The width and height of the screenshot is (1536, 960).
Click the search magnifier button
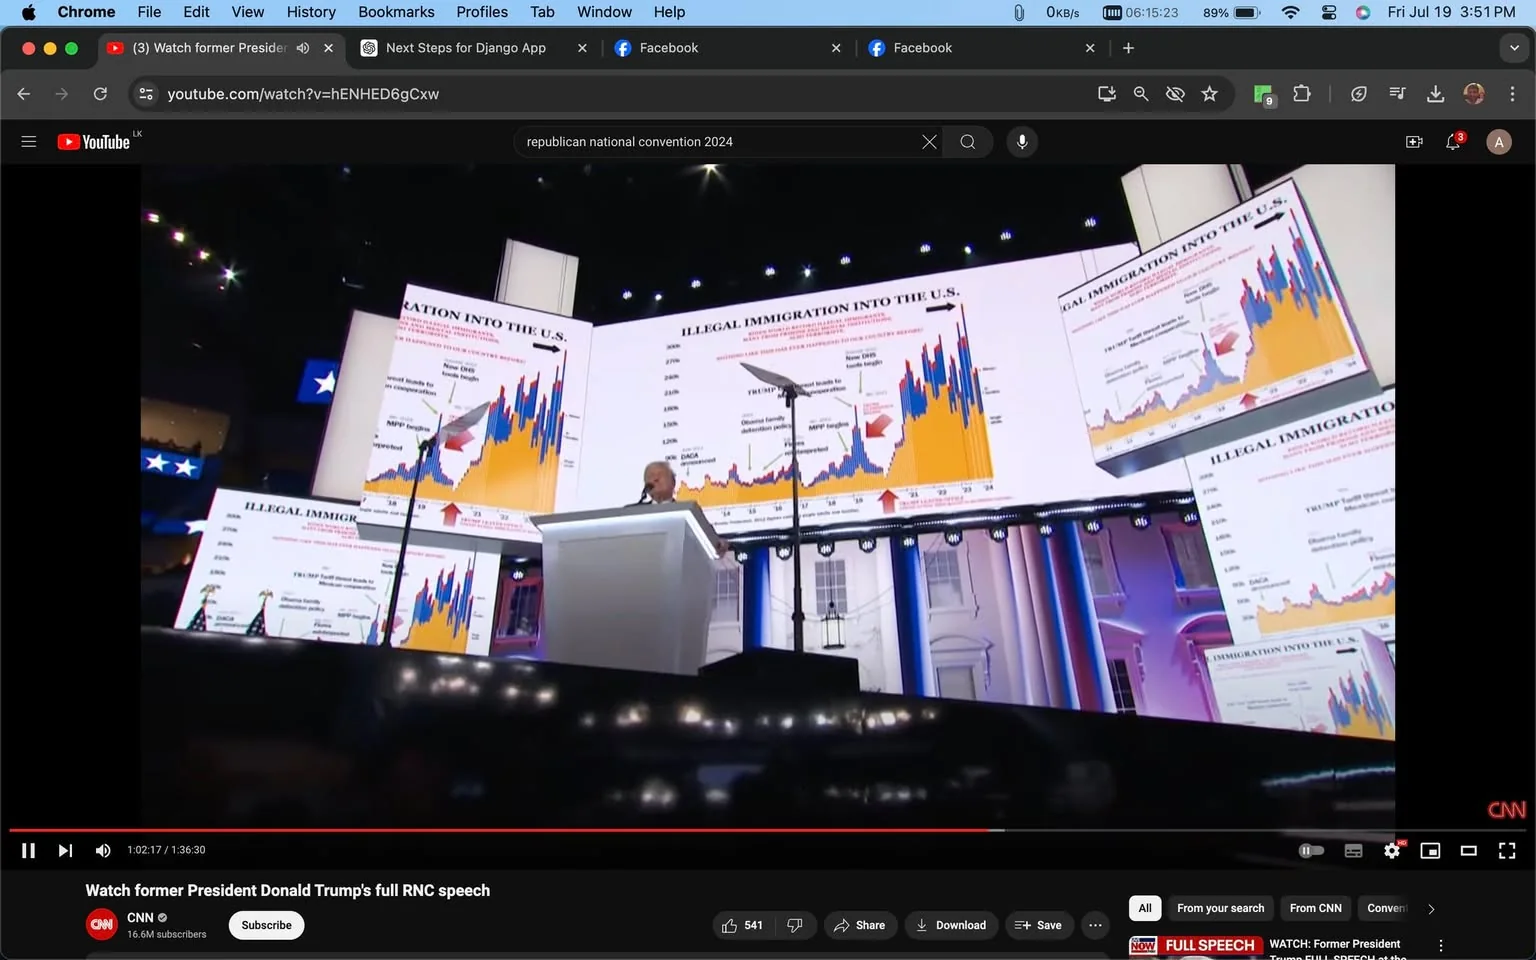click(x=967, y=142)
